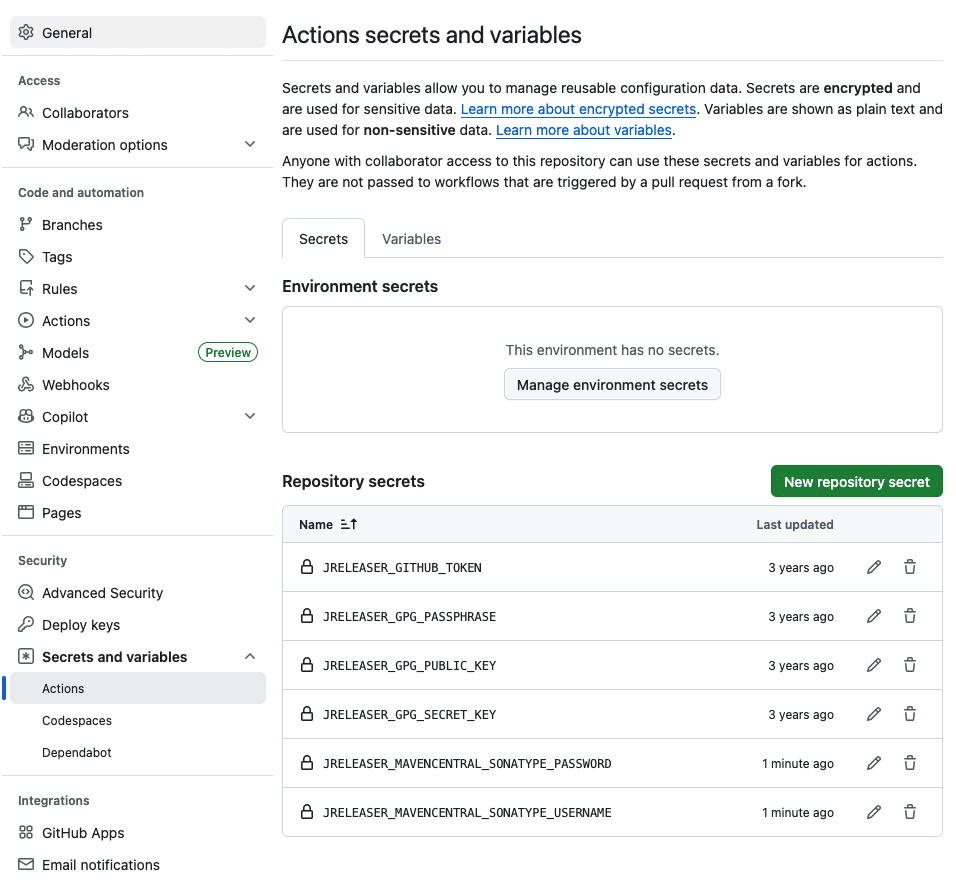
Task: Open Webhooks settings in sidebar
Action: 75,385
